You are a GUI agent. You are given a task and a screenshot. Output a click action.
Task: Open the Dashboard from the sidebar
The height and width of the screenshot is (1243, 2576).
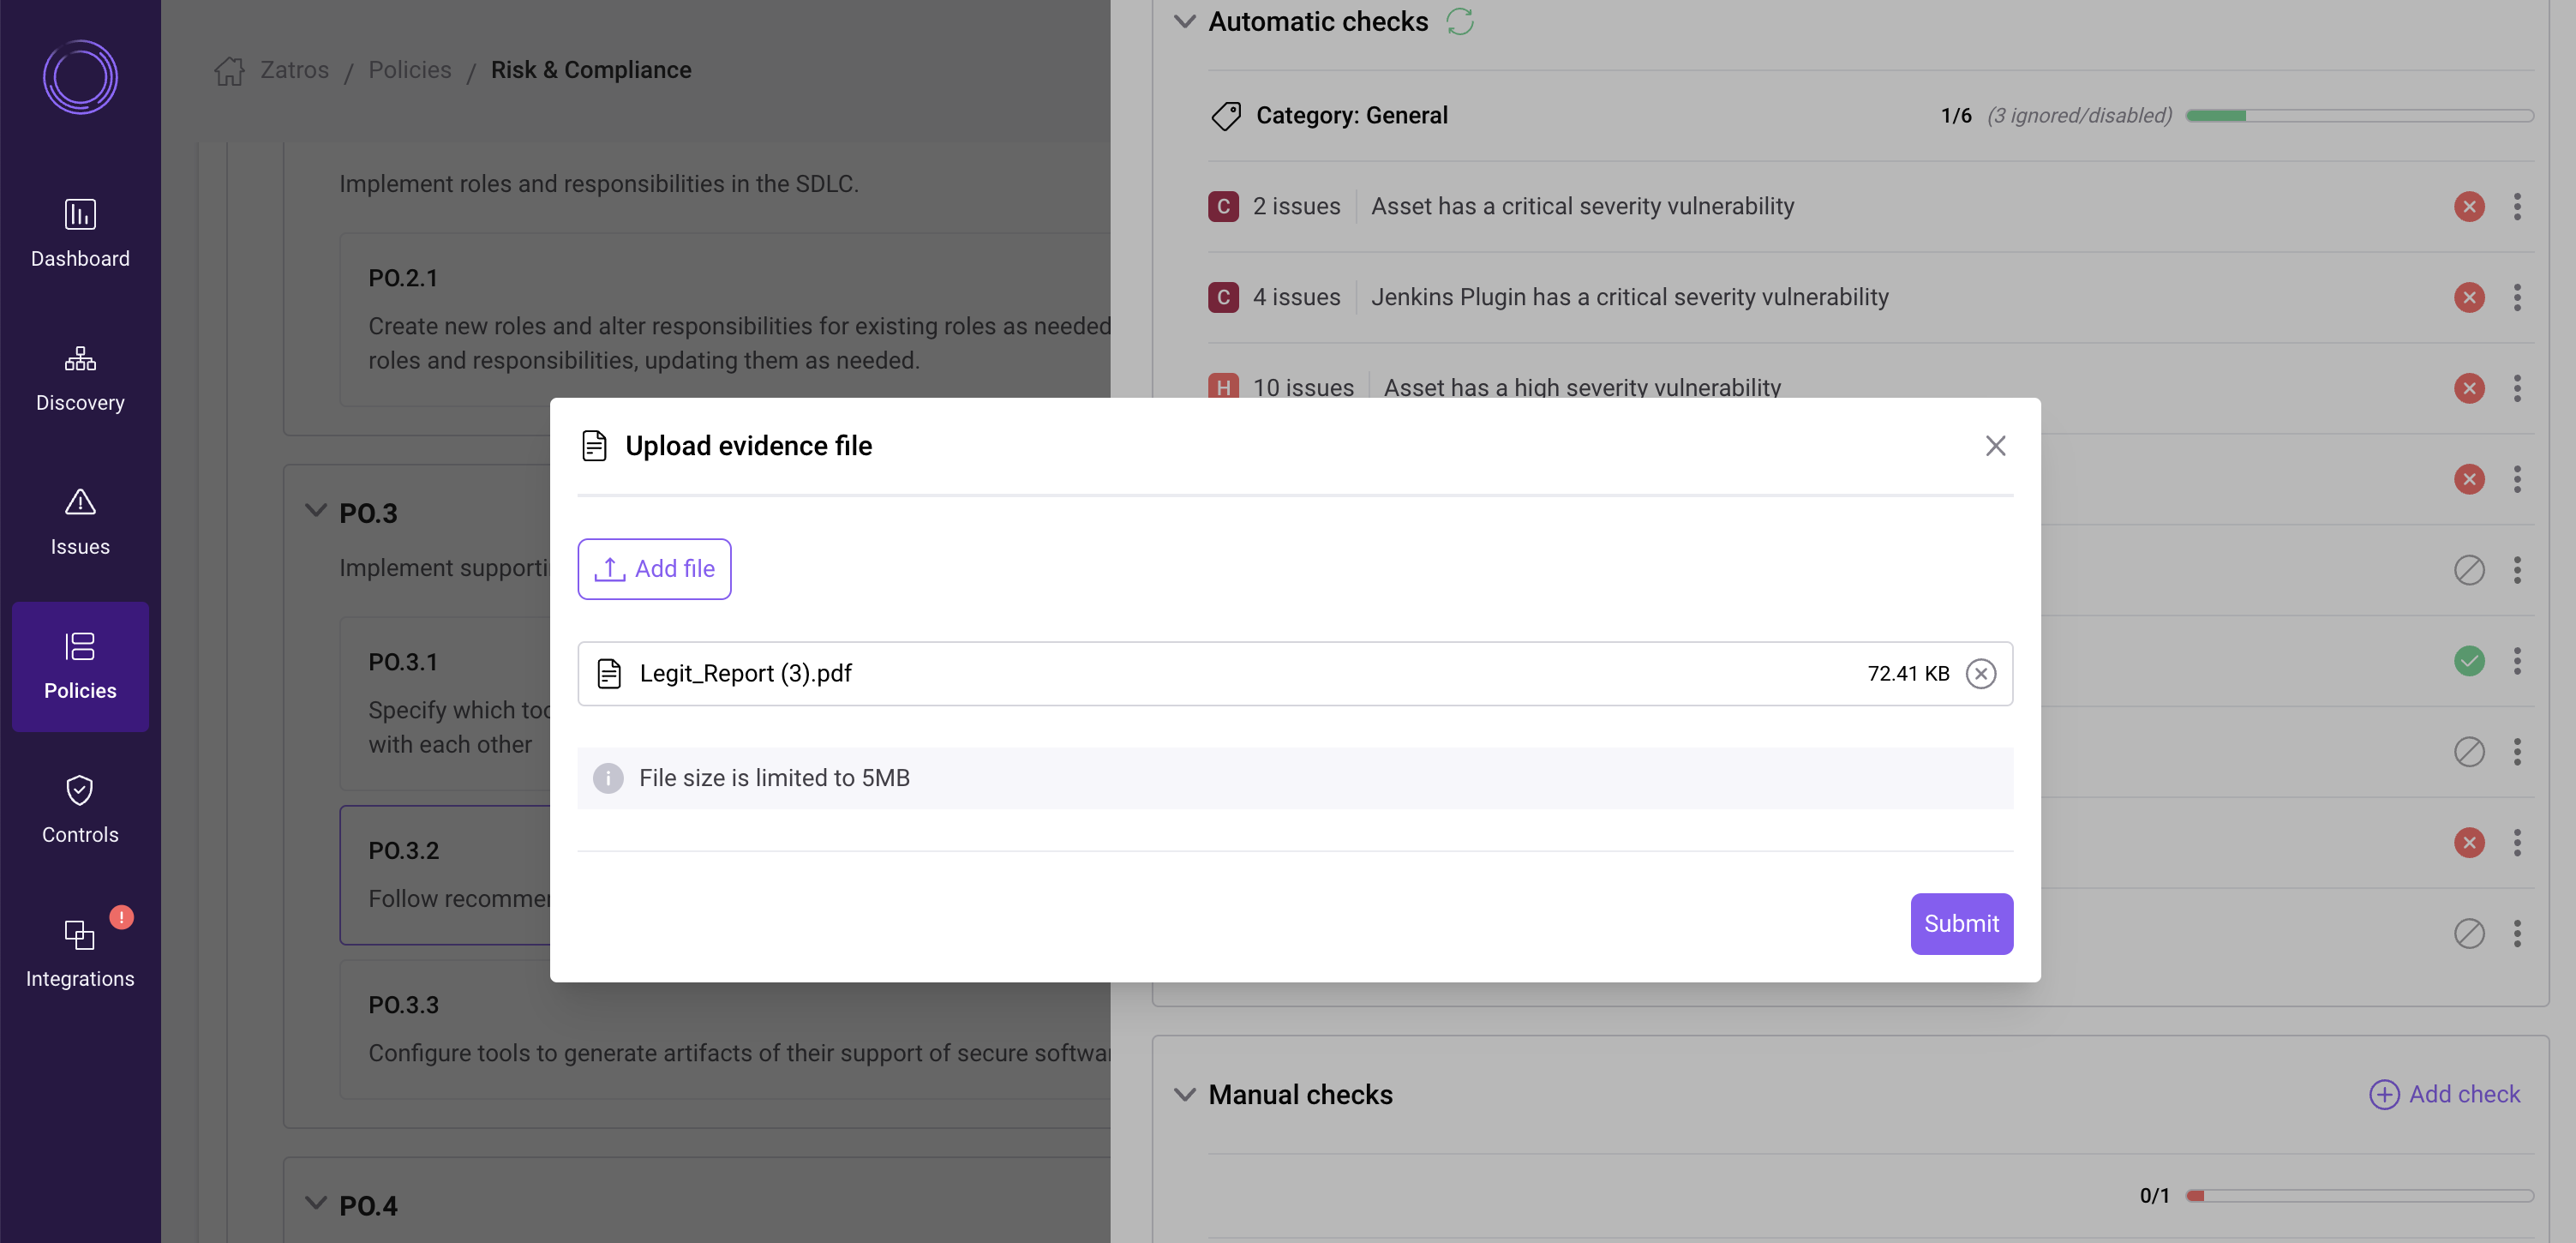coord(80,232)
